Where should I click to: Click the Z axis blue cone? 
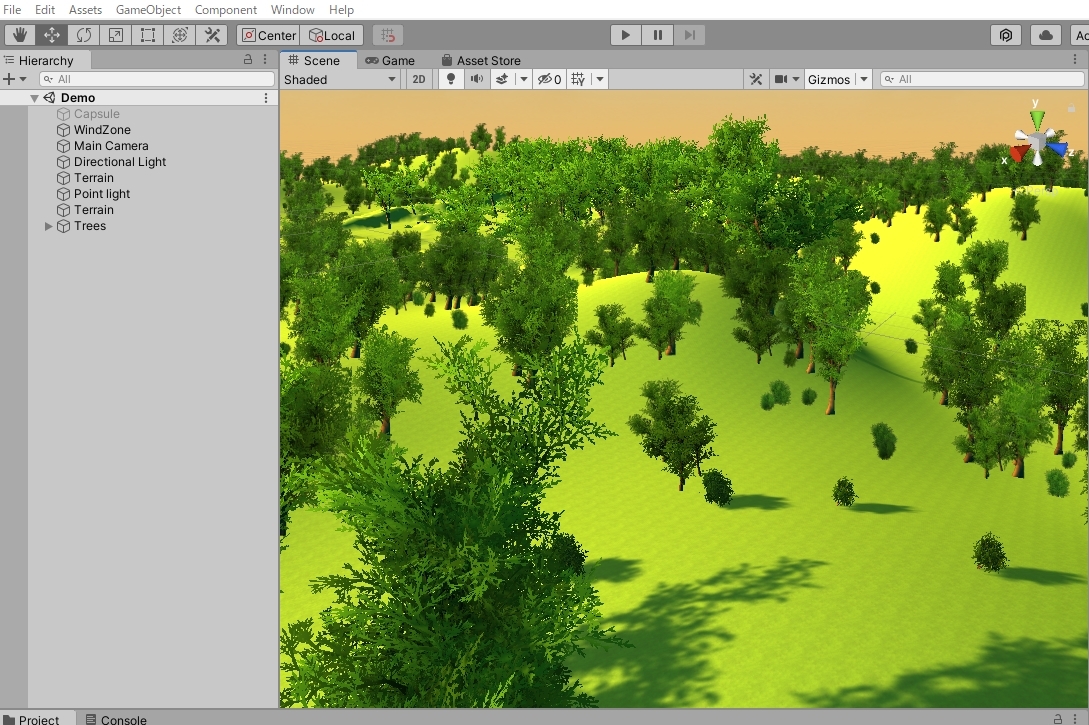[1056, 147]
